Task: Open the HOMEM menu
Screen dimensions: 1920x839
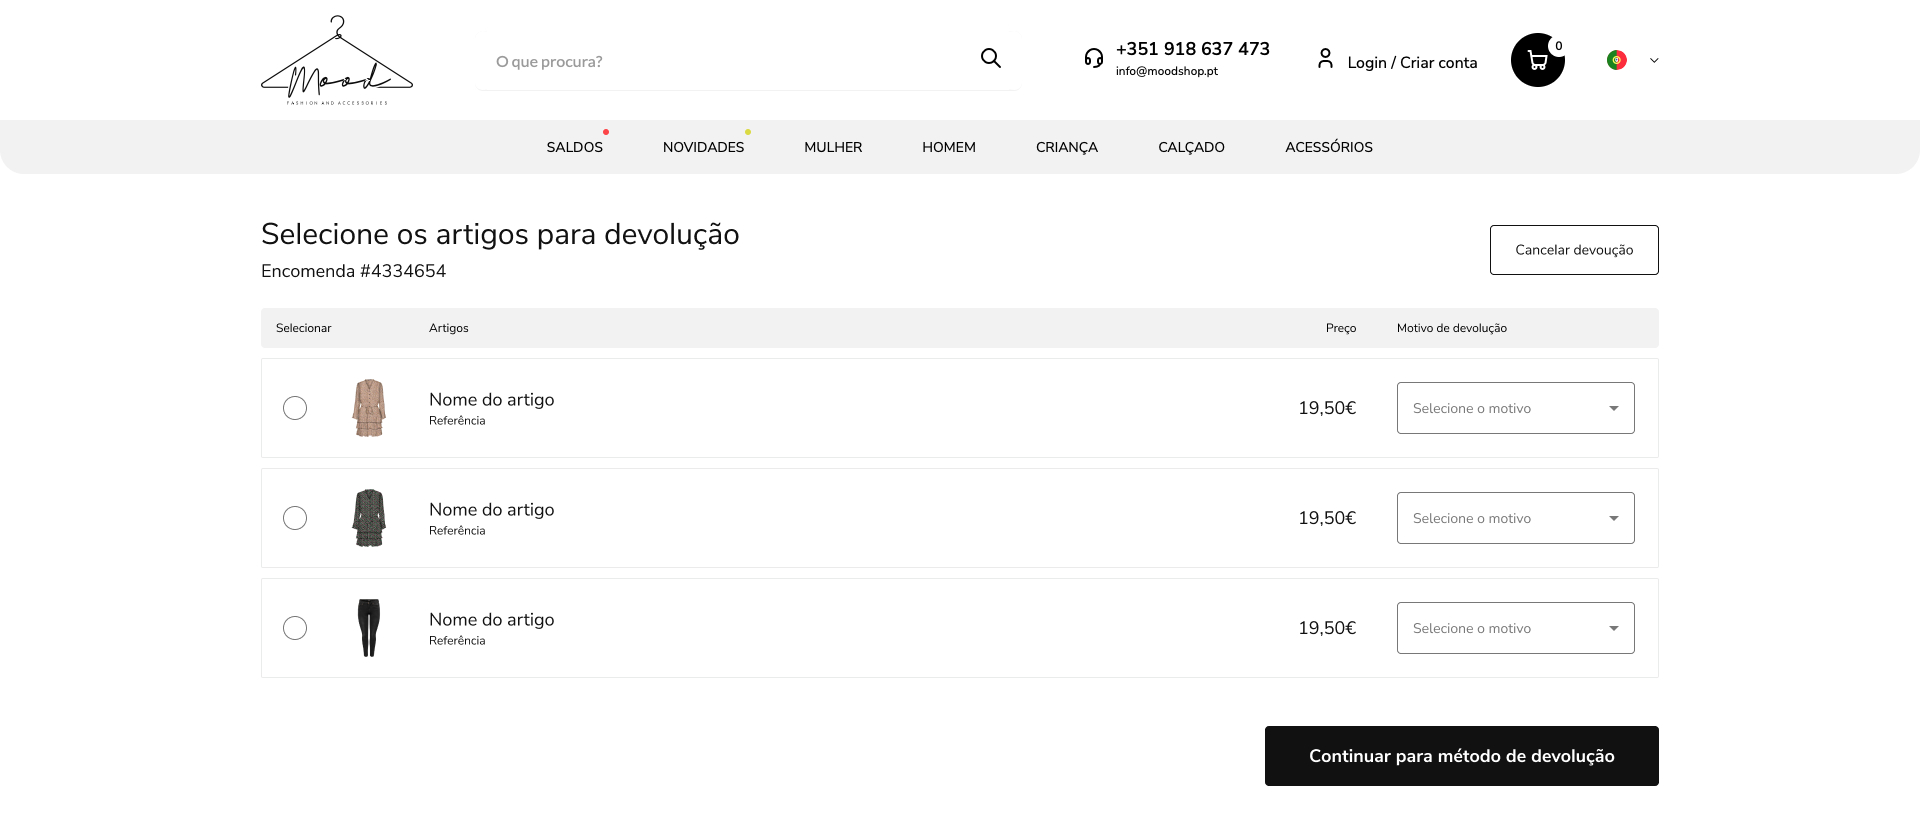Action: 949,147
